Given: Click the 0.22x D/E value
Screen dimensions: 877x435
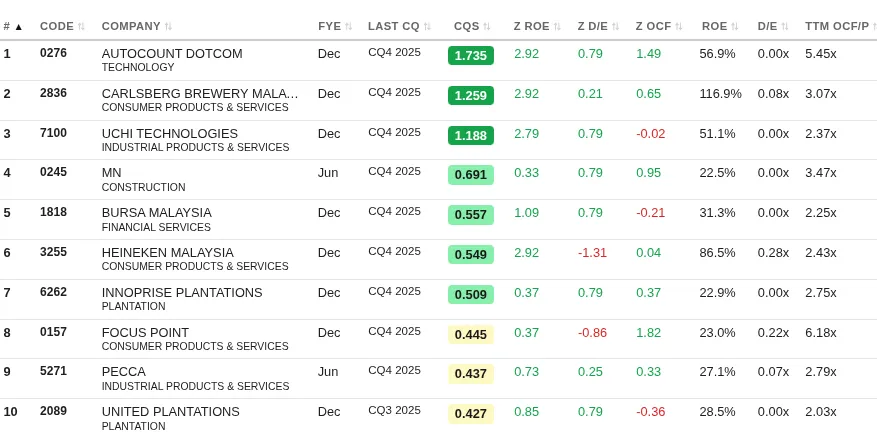Looking at the screenshot, I should (x=773, y=333).
